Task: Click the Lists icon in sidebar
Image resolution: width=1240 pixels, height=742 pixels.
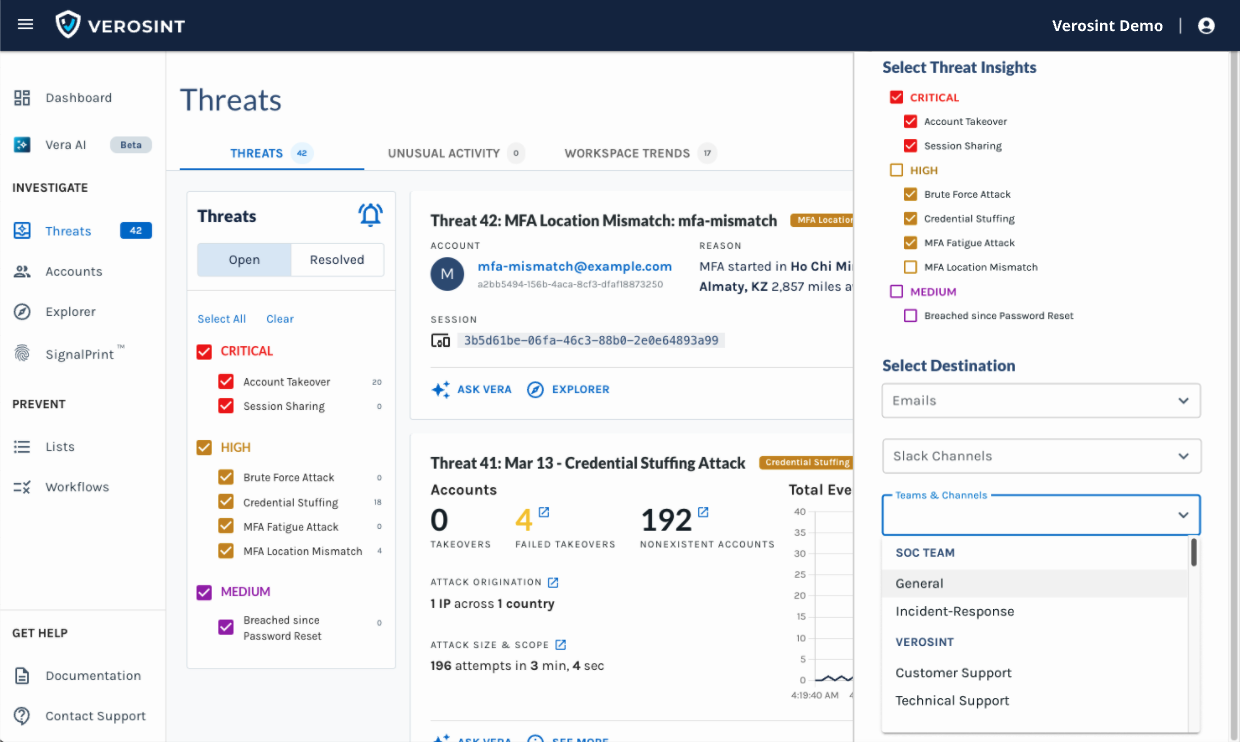Action: coord(22,447)
